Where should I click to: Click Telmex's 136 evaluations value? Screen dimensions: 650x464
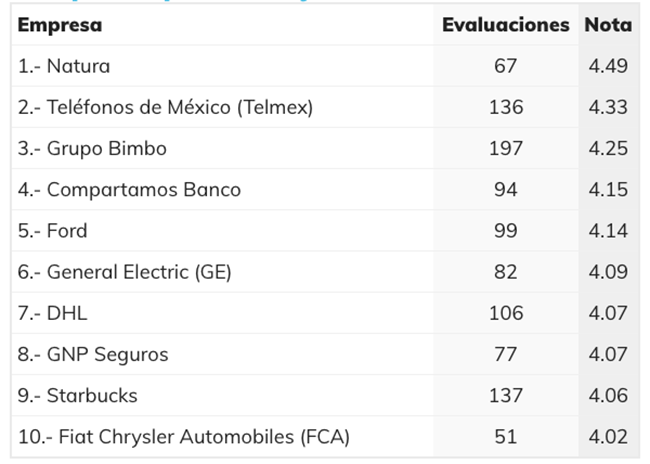coord(506,107)
